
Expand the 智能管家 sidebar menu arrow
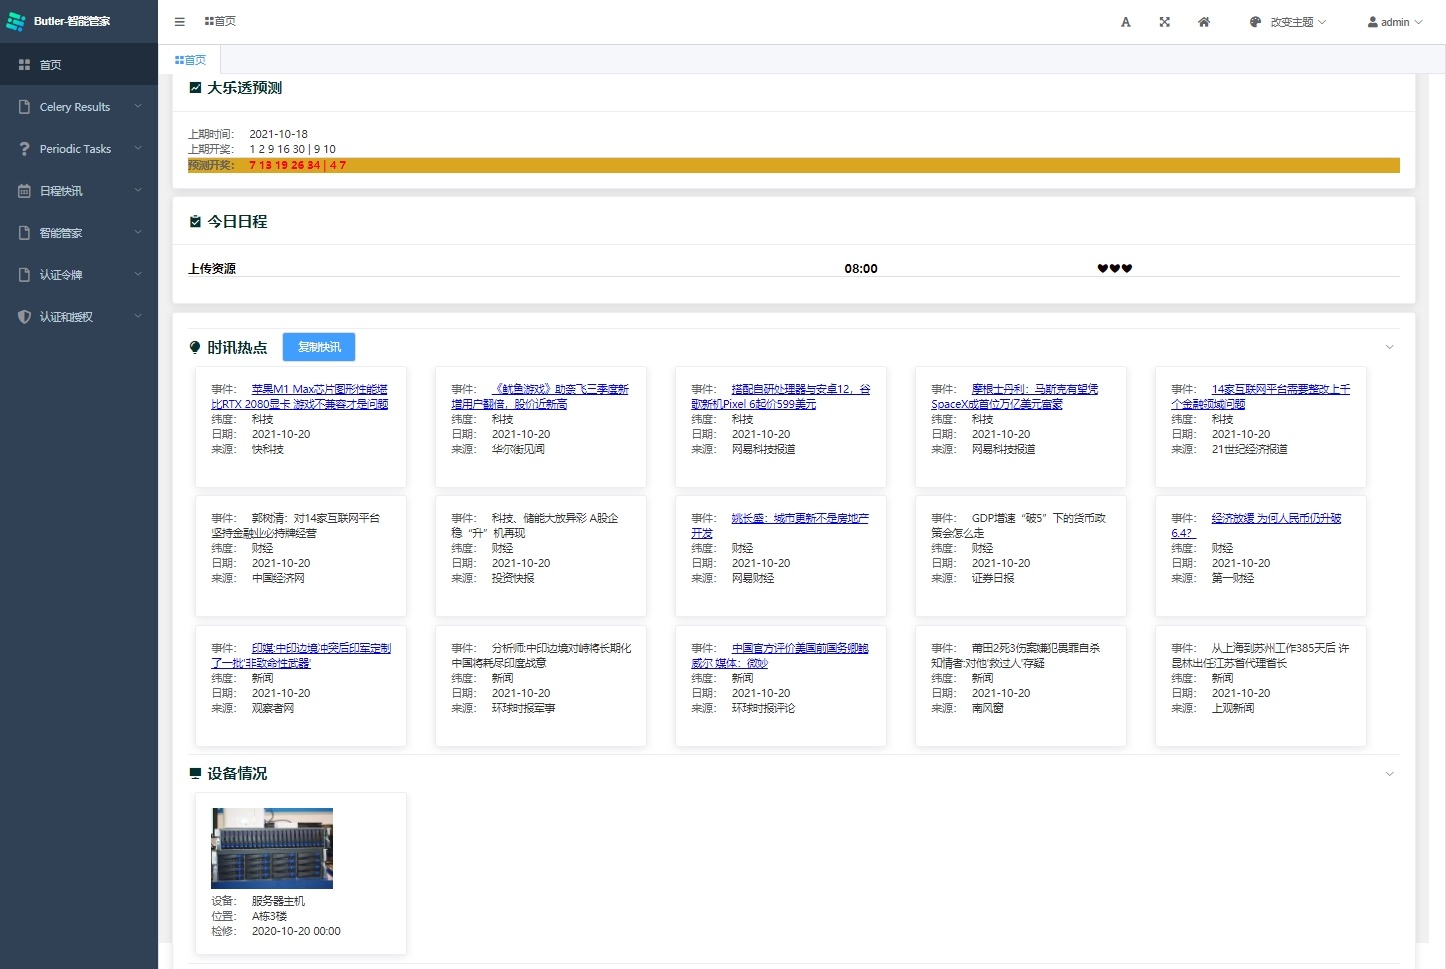[x=138, y=233]
